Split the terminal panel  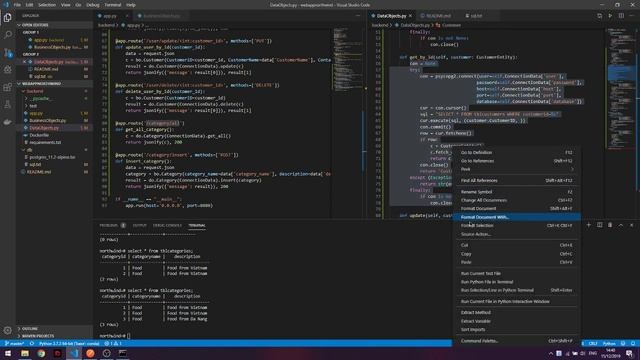[600, 225]
